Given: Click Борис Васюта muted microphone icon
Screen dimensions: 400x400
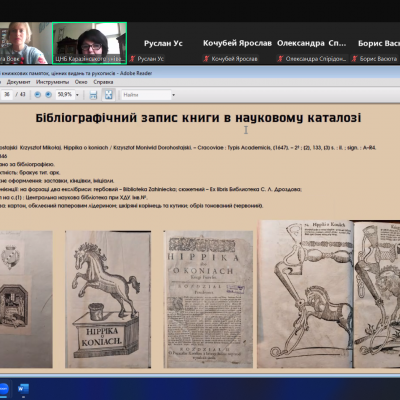Looking at the screenshot, I should tap(355, 59).
